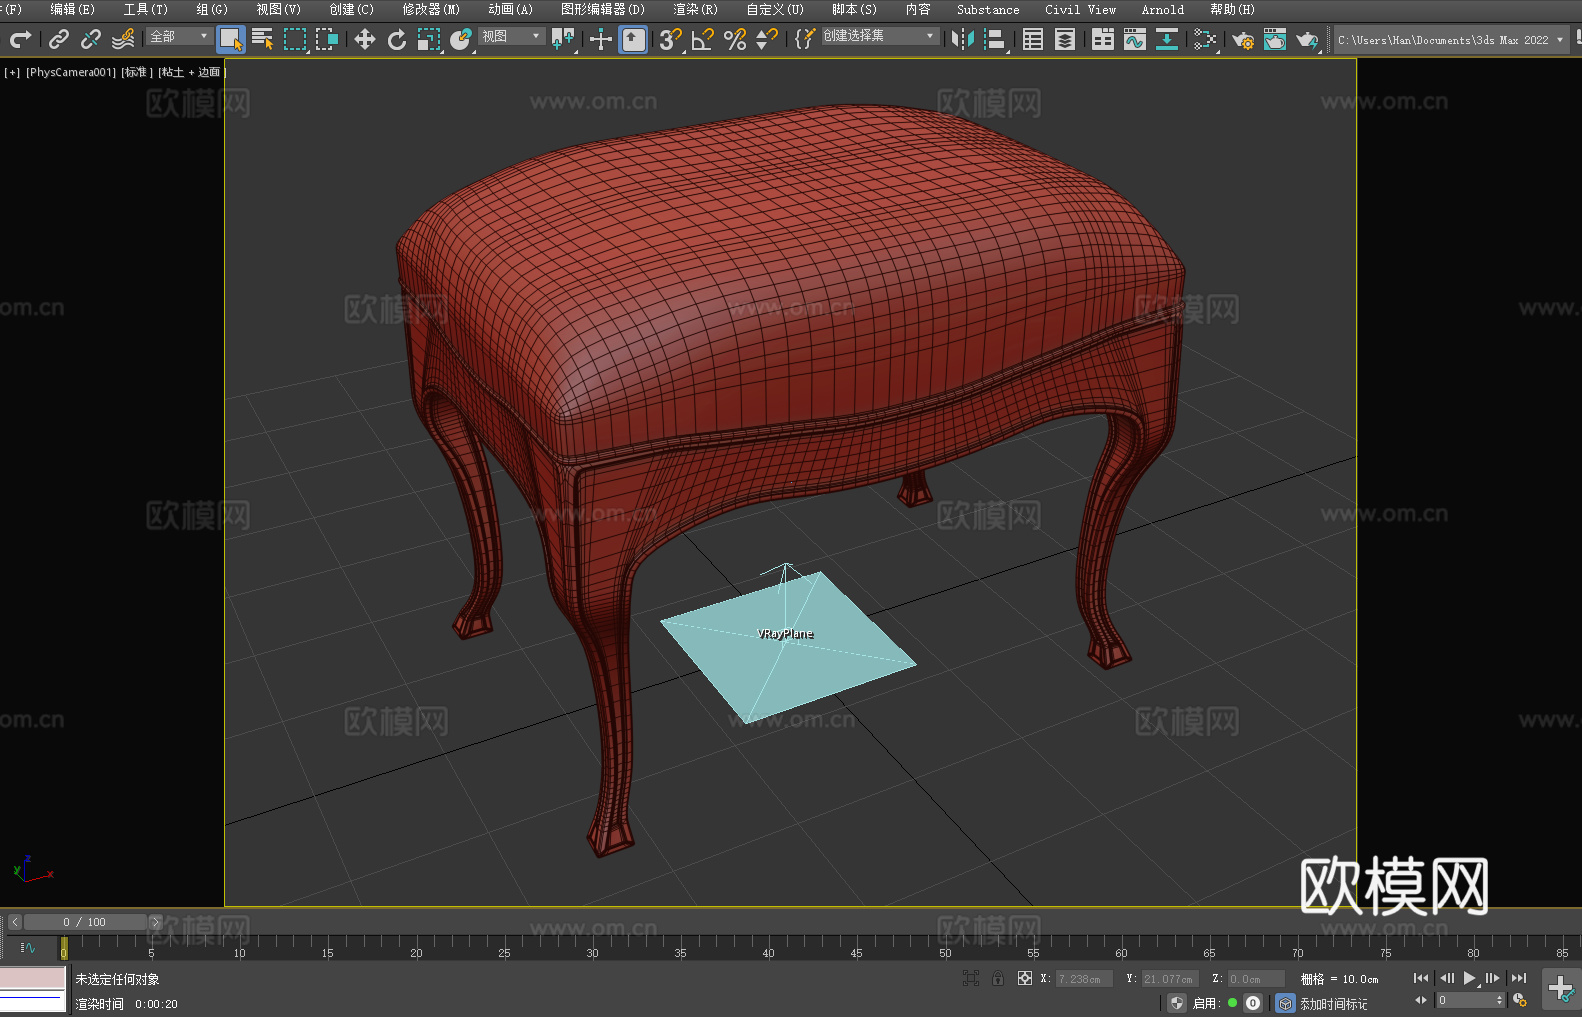Open the Select by Name list

(x=263, y=39)
